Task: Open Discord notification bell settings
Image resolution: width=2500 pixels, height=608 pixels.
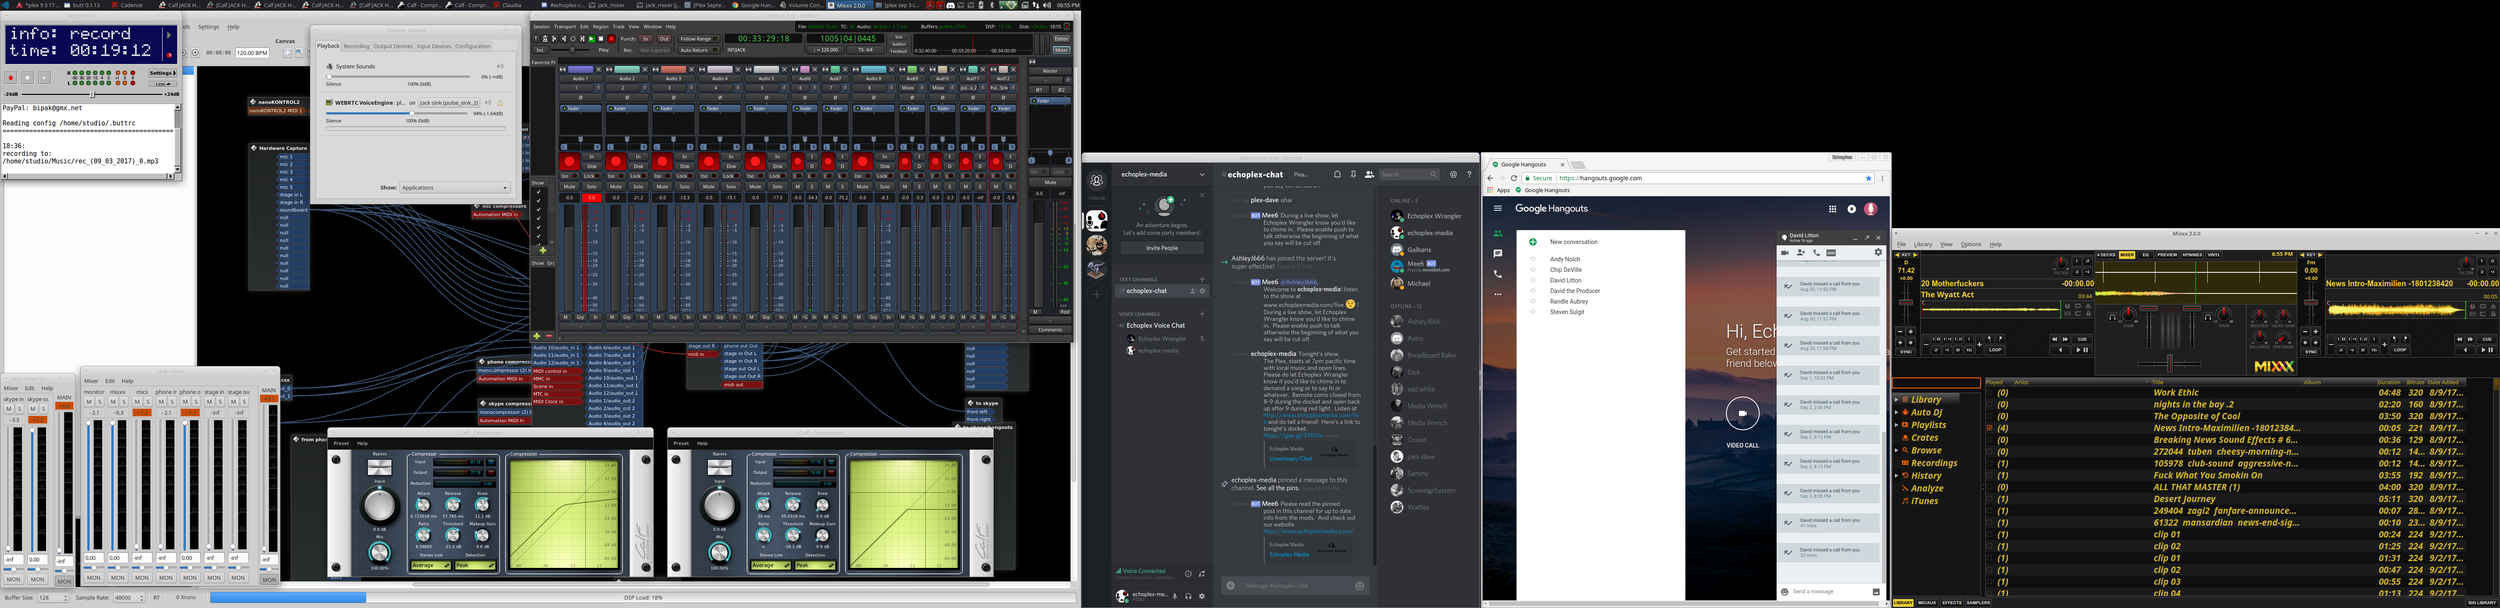Action: [x=1337, y=174]
